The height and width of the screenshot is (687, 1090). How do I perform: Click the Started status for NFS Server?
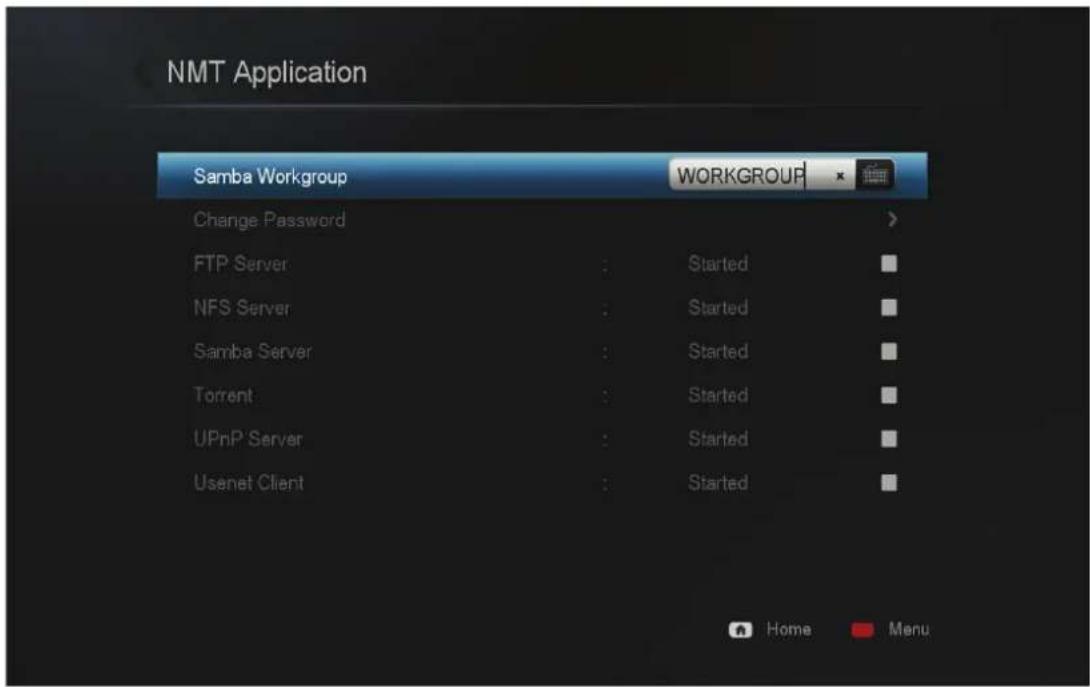(x=718, y=307)
